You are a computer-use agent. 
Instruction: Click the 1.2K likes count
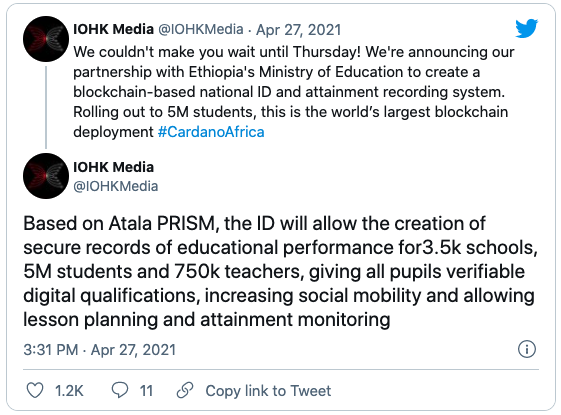pyautogui.click(x=69, y=391)
